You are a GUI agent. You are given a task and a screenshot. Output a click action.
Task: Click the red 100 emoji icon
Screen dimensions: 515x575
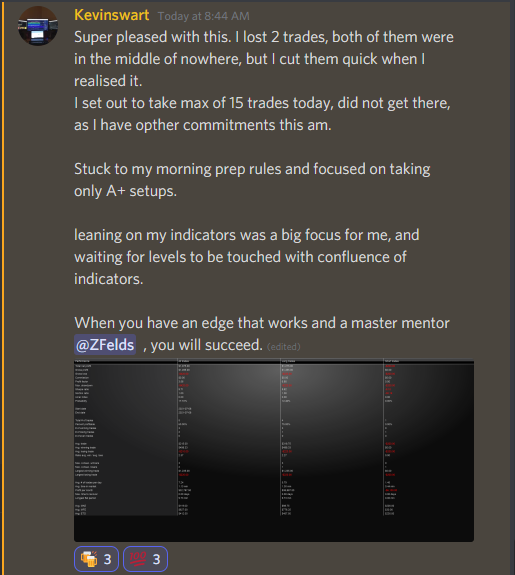tap(138, 559)
